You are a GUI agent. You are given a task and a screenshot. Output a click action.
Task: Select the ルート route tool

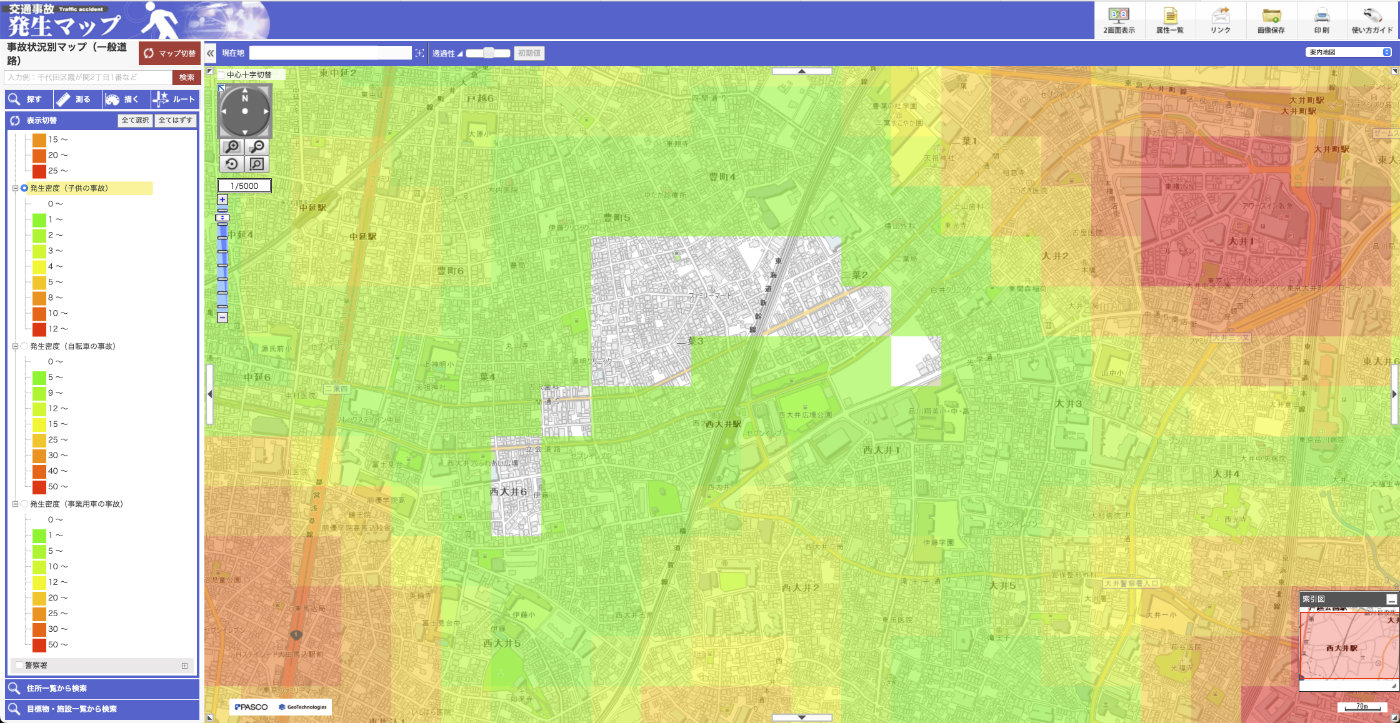click(174, 99)
